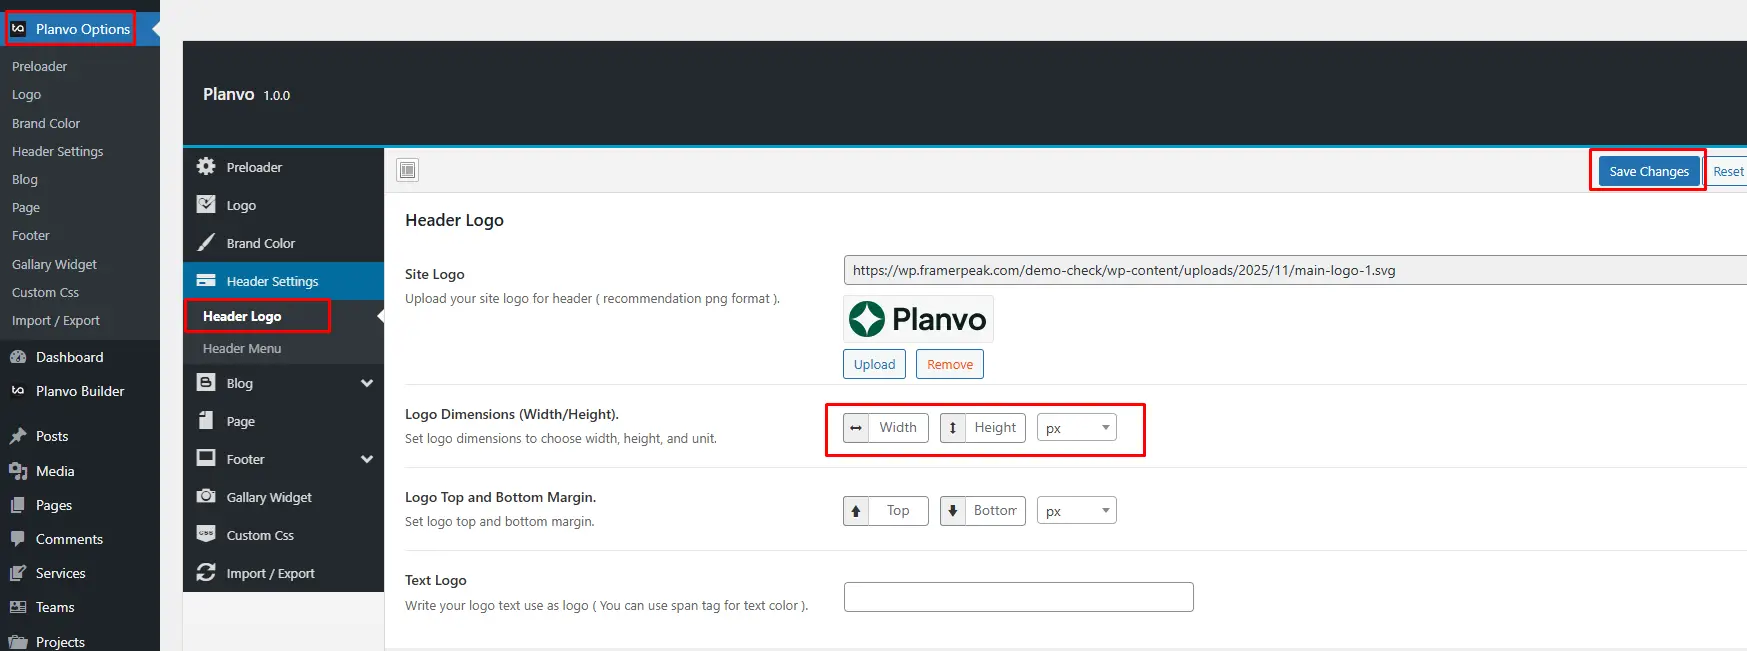The width and height of the screenshot is (1747, 651).
Task: Click the Media icon in admin menu
Action: pos(18,471)
